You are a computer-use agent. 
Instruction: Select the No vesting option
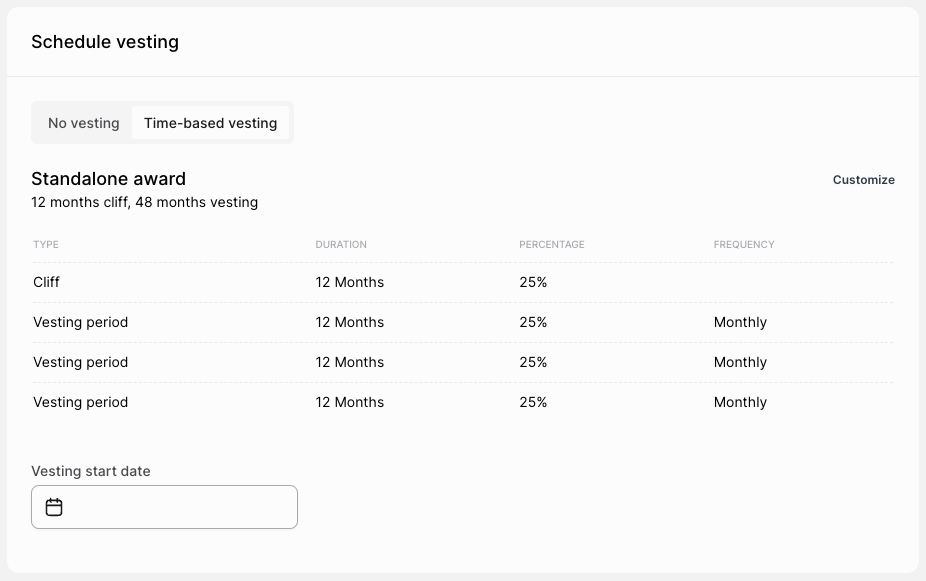tap(83, 123)
